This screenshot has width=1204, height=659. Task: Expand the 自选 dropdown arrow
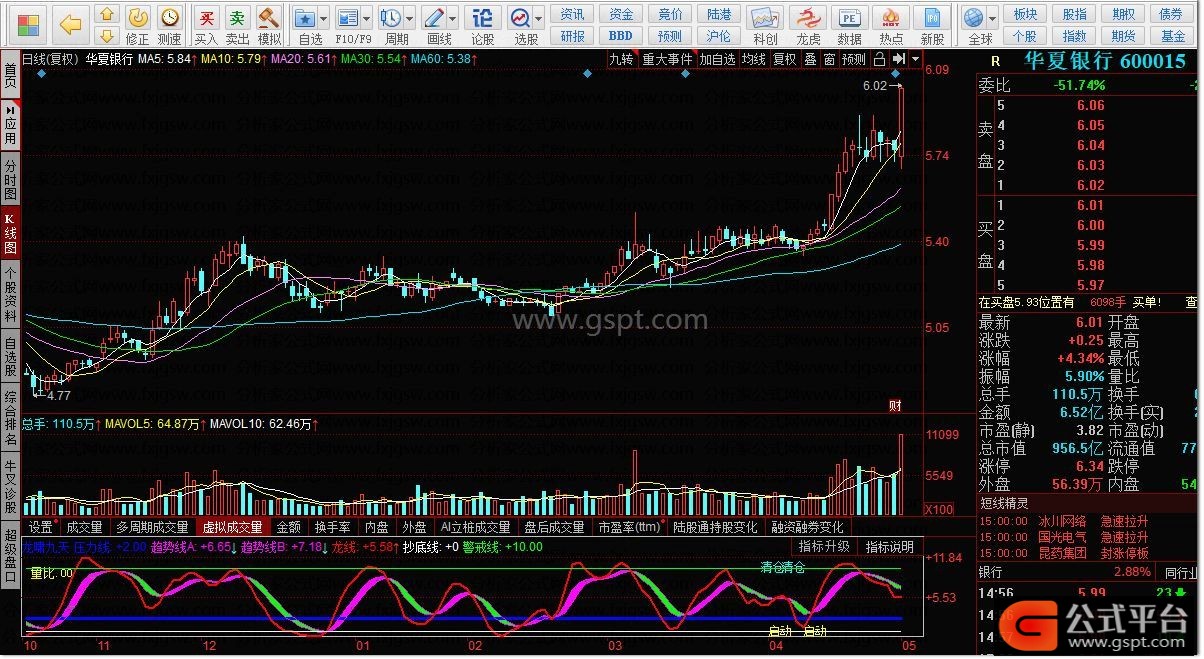tap(324, 18)
